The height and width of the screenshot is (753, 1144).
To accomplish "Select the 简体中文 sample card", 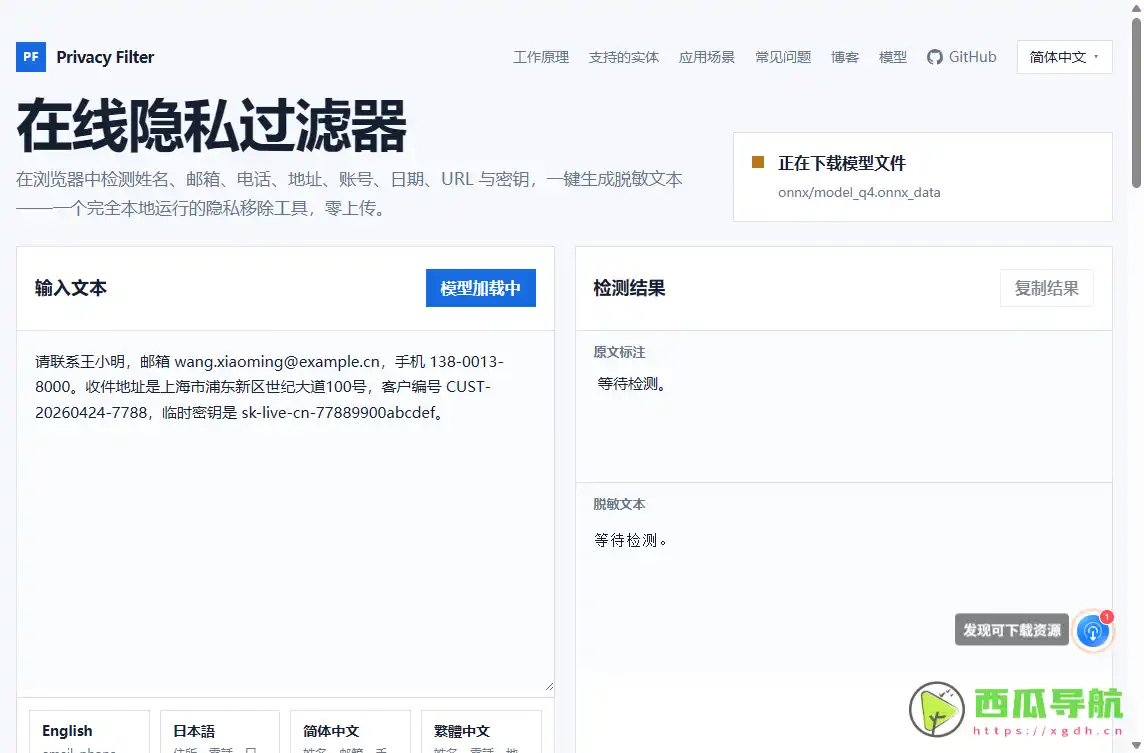I will (x=350, y=732).
